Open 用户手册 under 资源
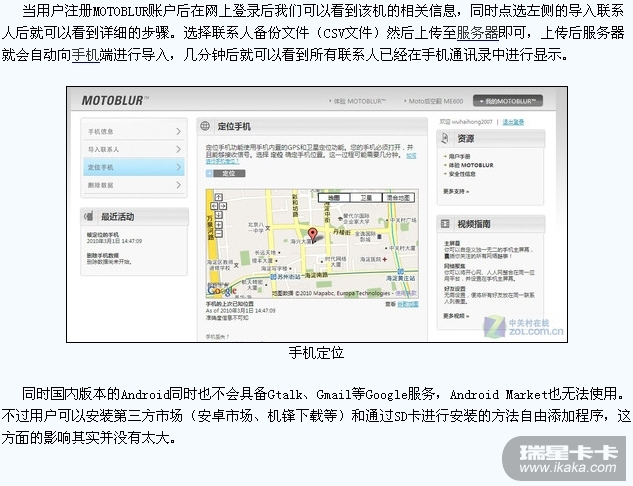This screenshot has width=633, height=486. (459, 156)
